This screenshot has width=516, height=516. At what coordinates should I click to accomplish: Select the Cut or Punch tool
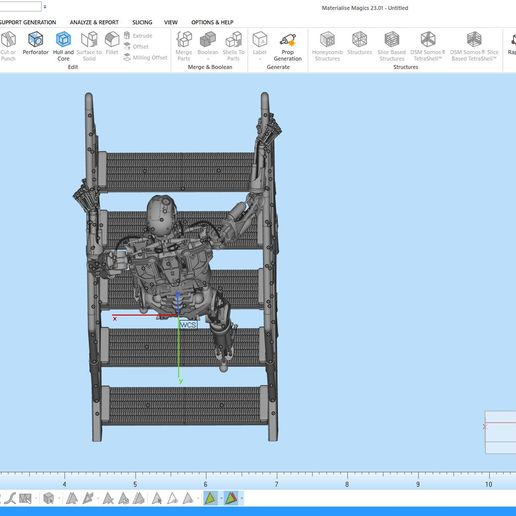click(x=8, y=46)
